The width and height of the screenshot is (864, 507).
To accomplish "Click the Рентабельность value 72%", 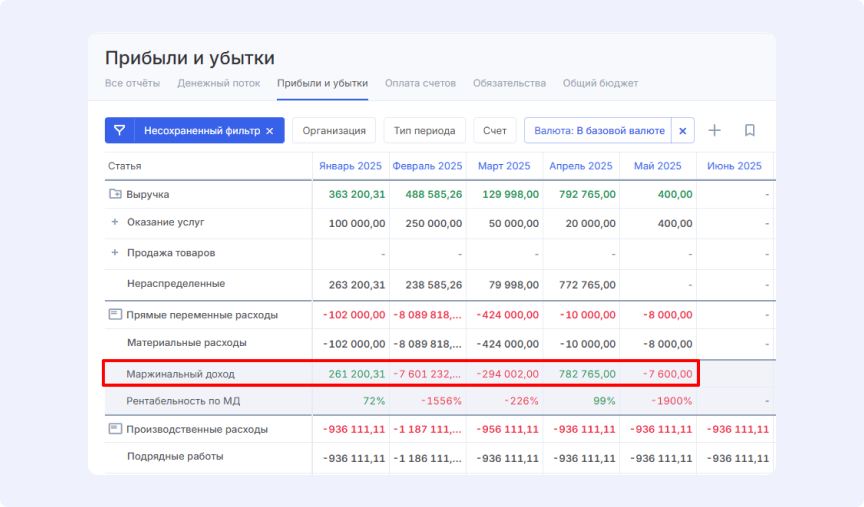I will coord(374,401).
